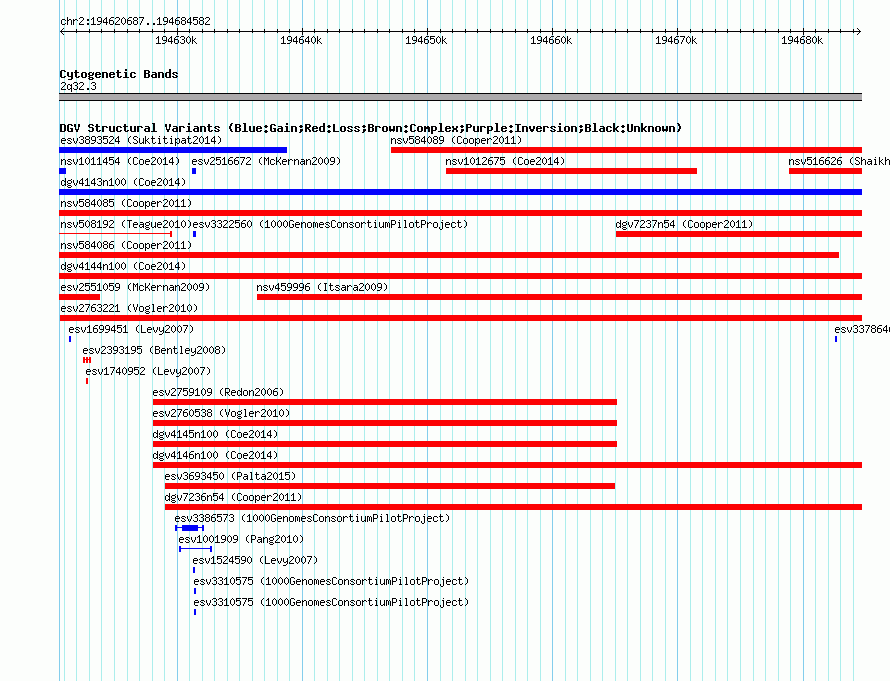Open variant dgv4143n100 (Coe2014) label
Screen dimensions: 890x681
tap(123, 182)
